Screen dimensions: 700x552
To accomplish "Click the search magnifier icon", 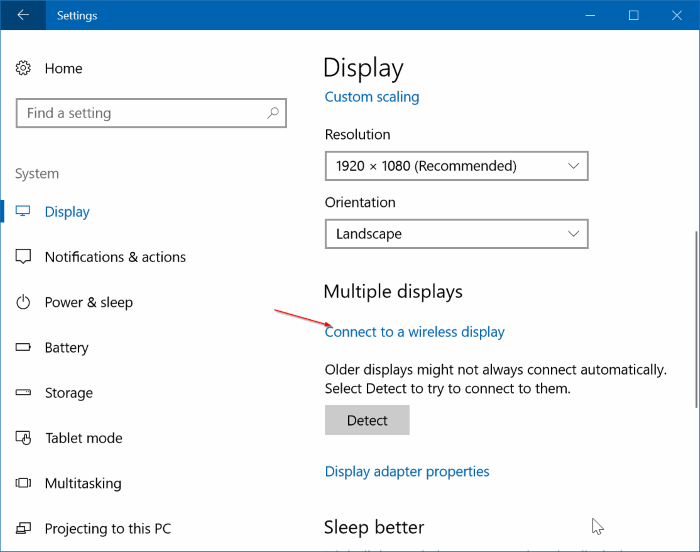I will tap(273, 113).
